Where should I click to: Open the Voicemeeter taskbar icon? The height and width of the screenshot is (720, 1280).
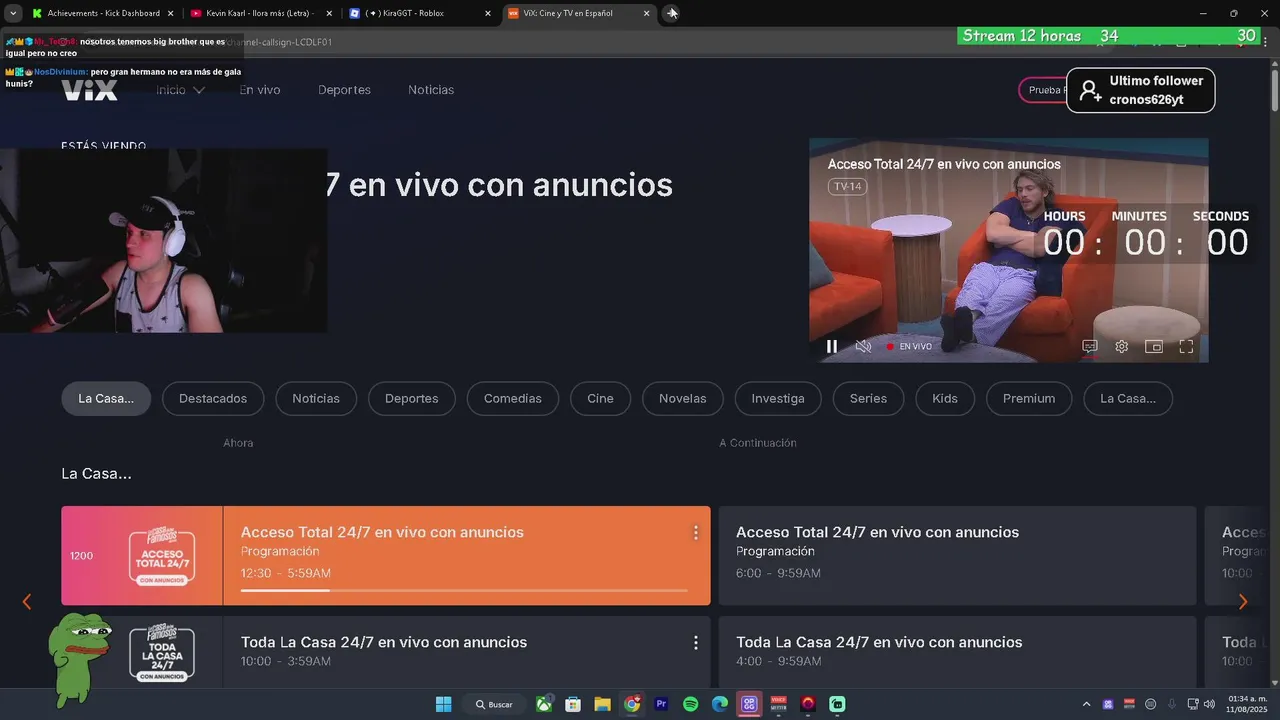(x=778, y=704)
